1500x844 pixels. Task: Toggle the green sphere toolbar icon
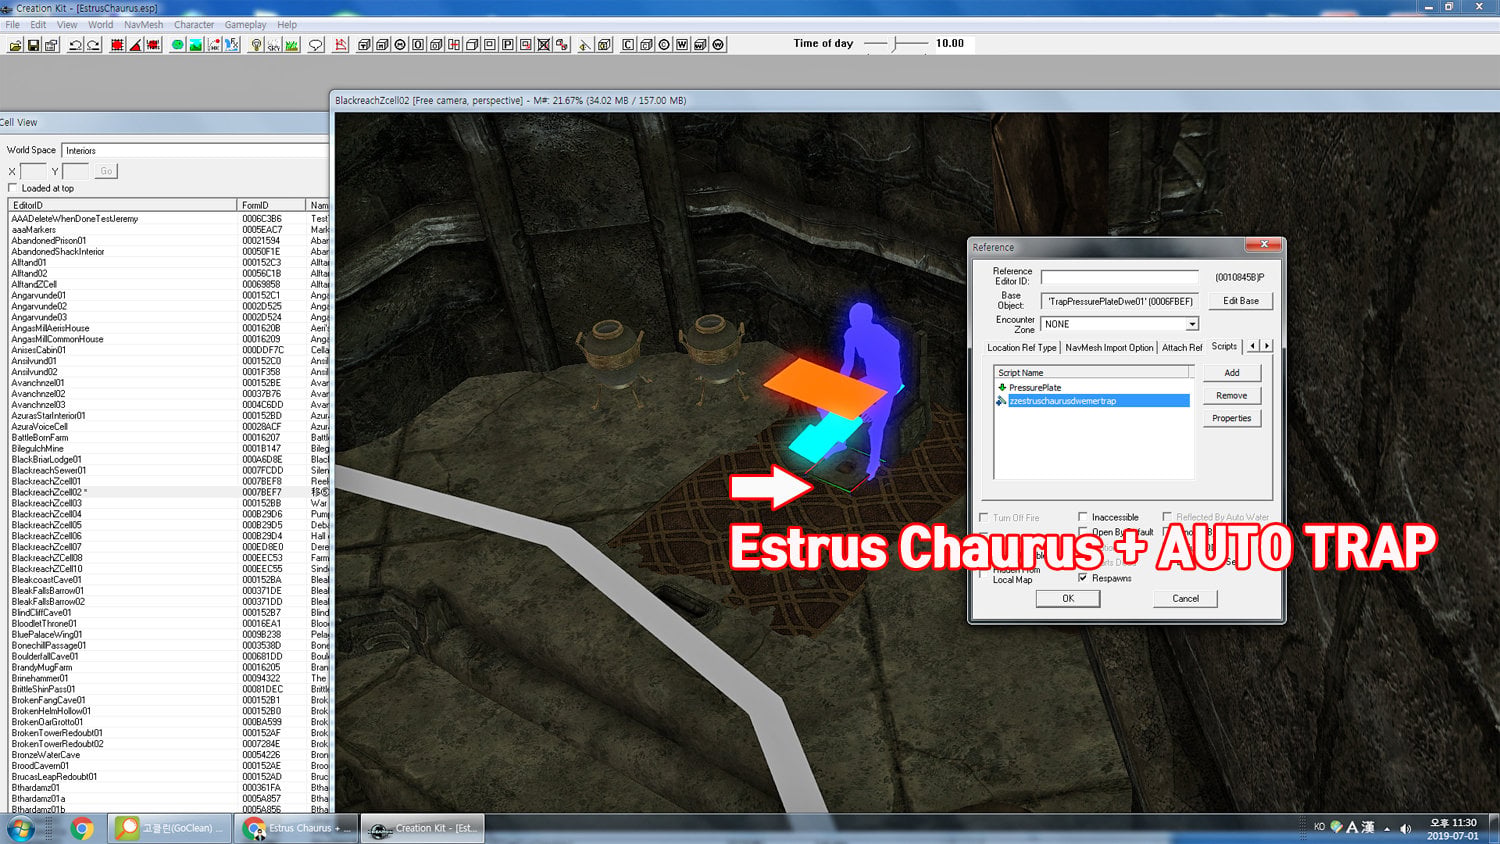[177, 45]
